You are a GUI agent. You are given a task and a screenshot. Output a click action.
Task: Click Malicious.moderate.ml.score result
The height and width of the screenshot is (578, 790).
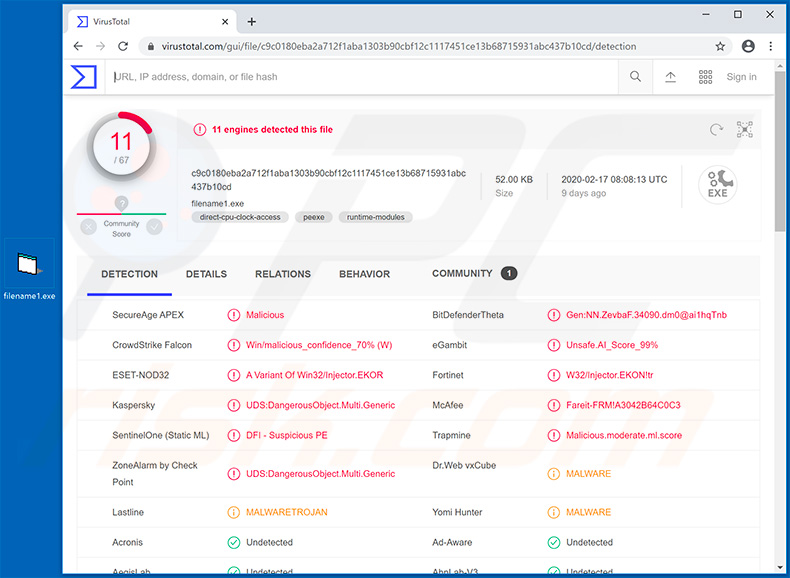624,435
